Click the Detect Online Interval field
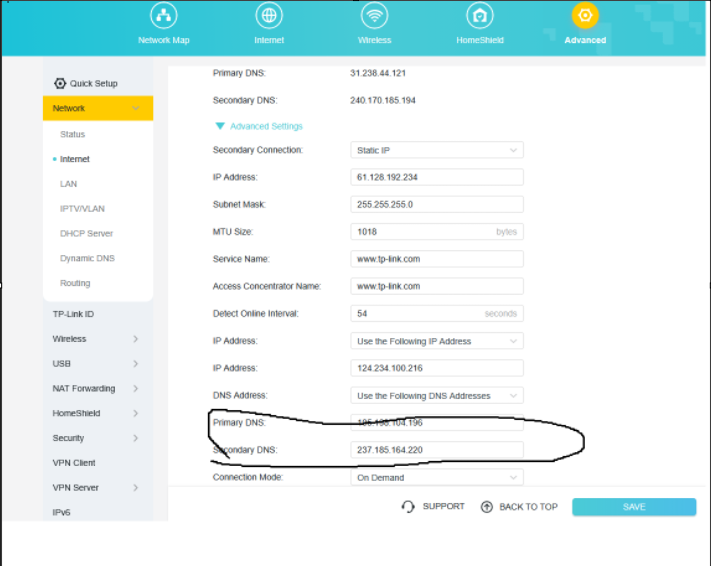 (x=437, y=313)
